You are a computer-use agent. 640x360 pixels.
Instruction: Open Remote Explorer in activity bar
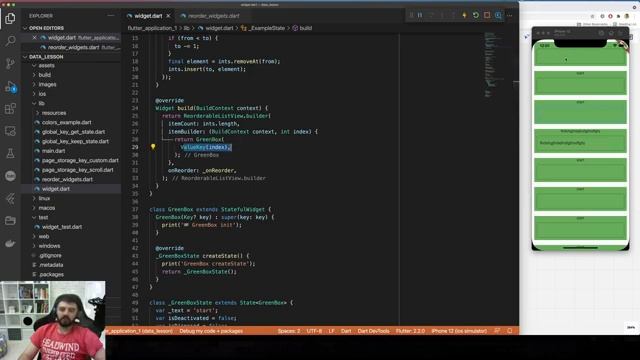tap(10, 131)
